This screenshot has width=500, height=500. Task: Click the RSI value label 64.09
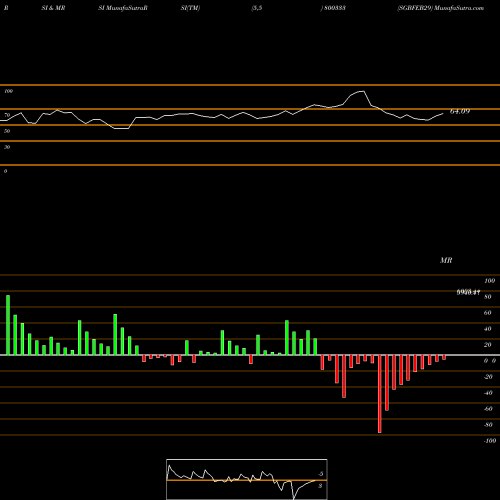click(460, 111)
